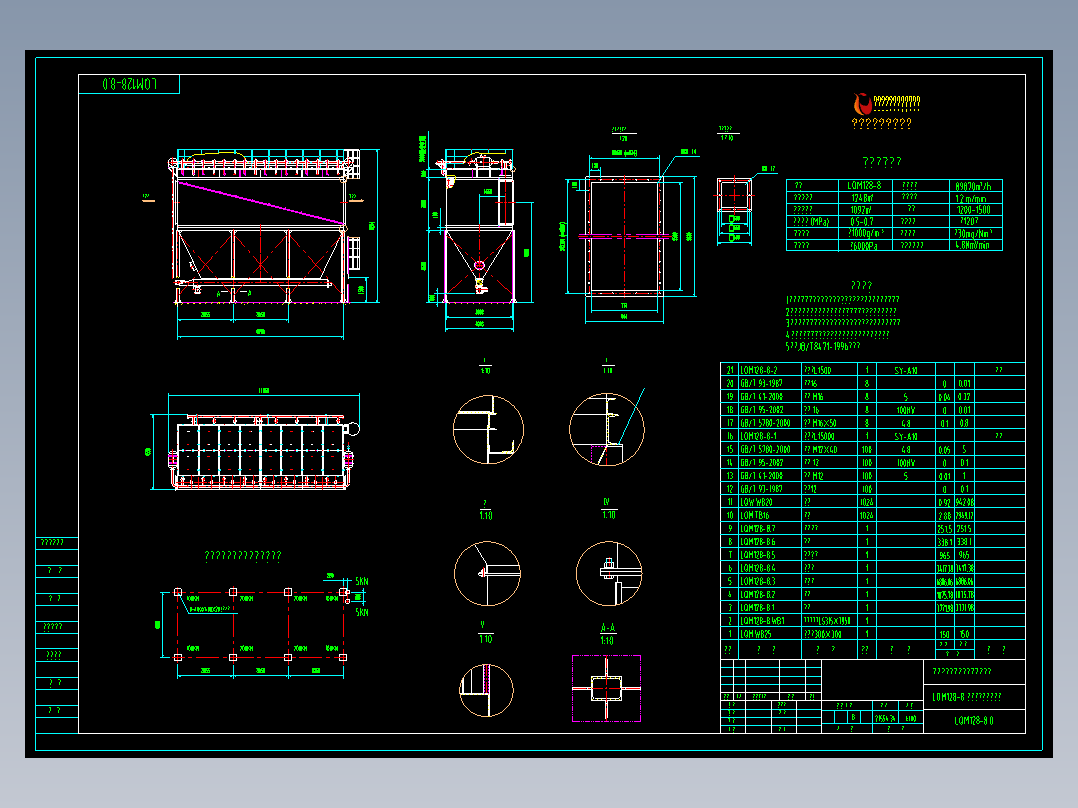Click the LQM128-8.3 cell in row 5
This screenshot has width=1078, height=808.
770,581
